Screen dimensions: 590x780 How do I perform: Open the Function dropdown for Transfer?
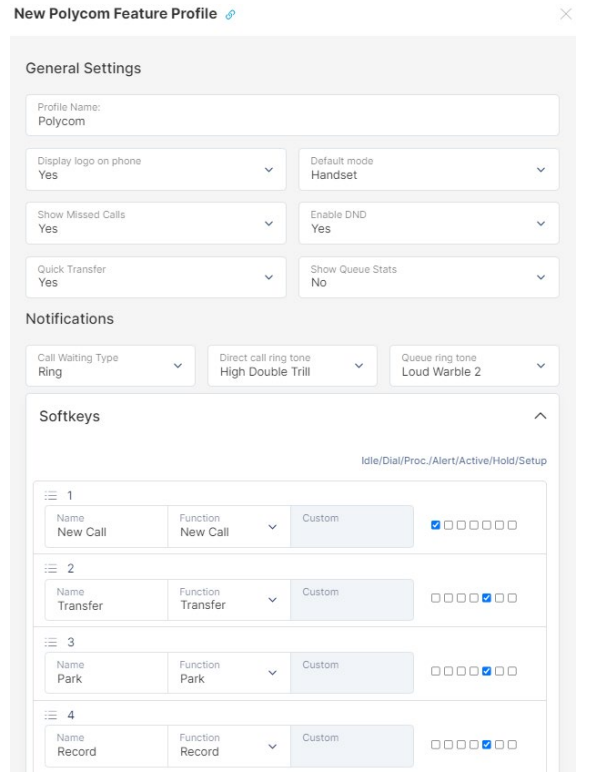229,599
